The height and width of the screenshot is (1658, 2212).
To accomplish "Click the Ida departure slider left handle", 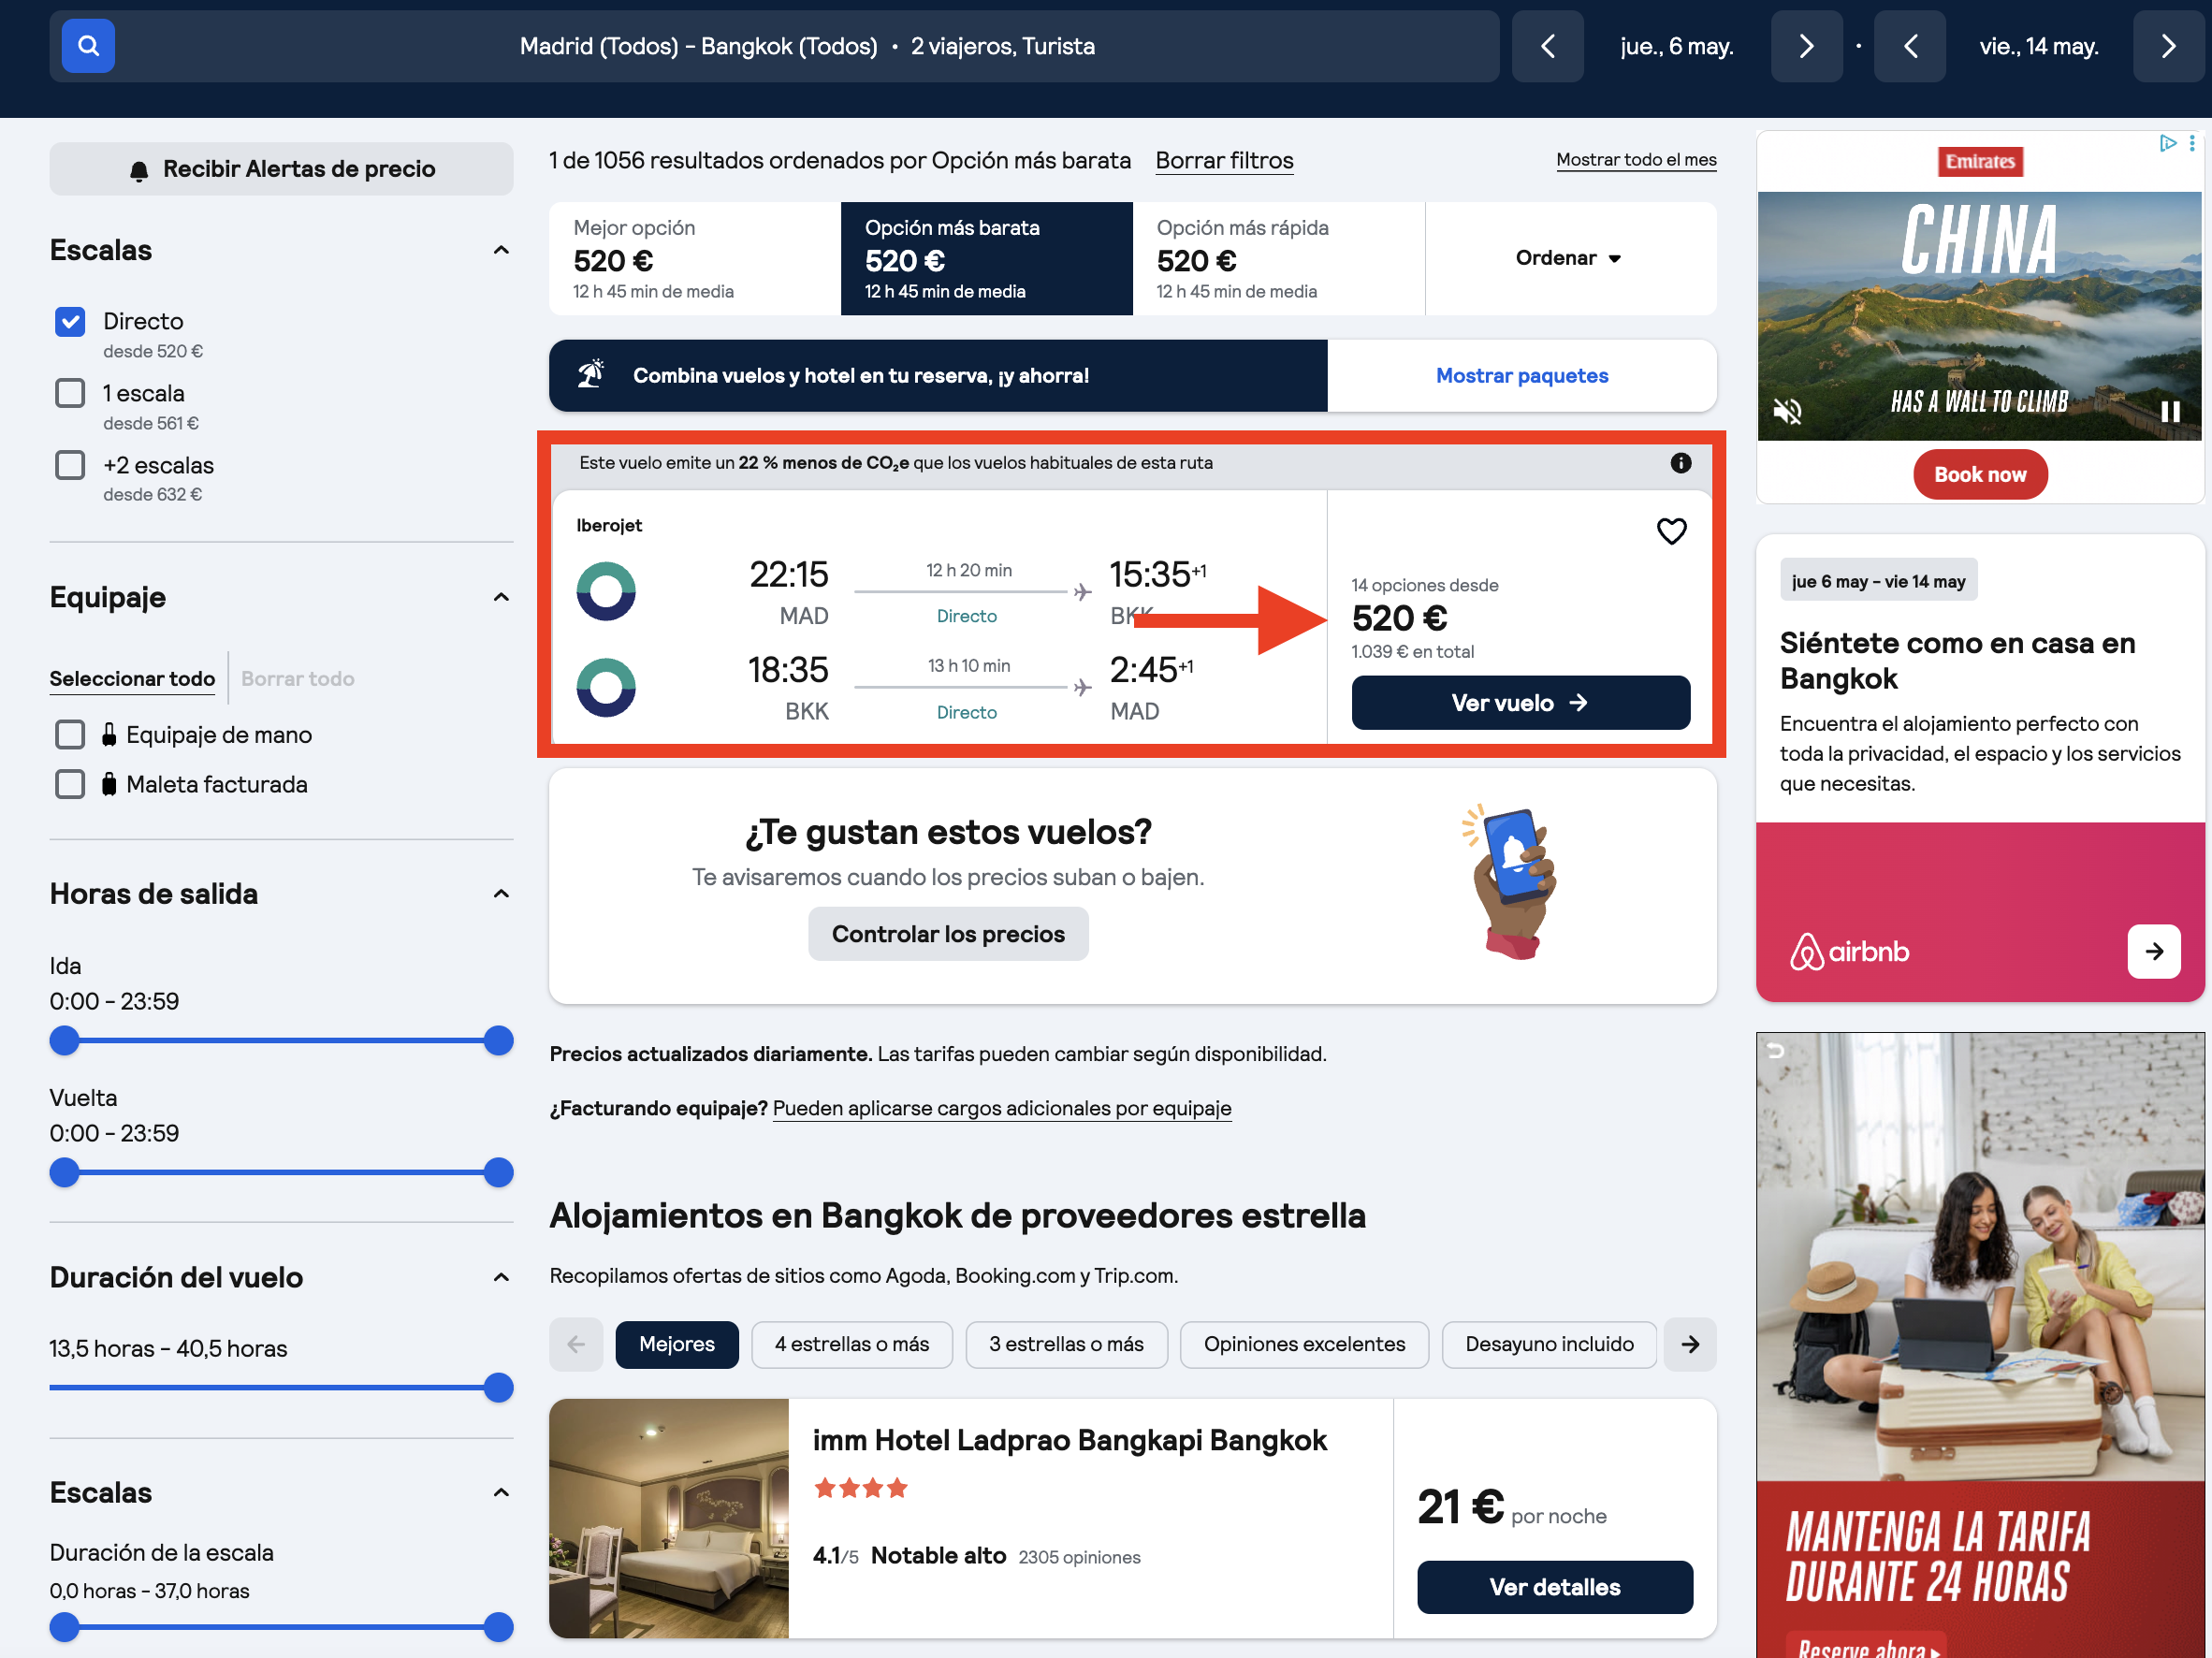I will coord(65,1041).
